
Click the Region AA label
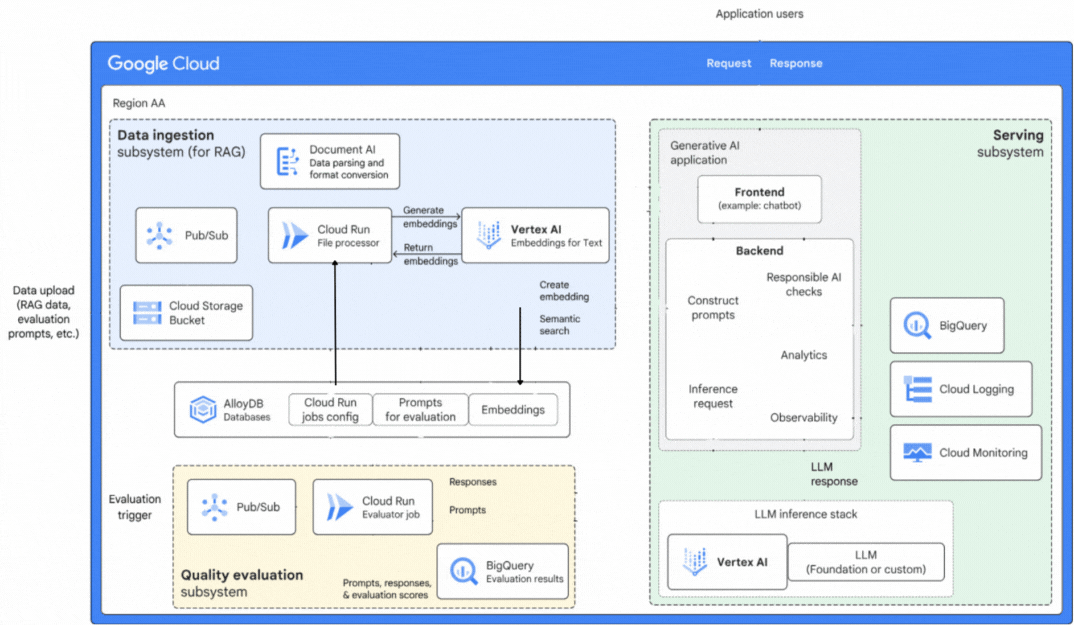(139, 103)
